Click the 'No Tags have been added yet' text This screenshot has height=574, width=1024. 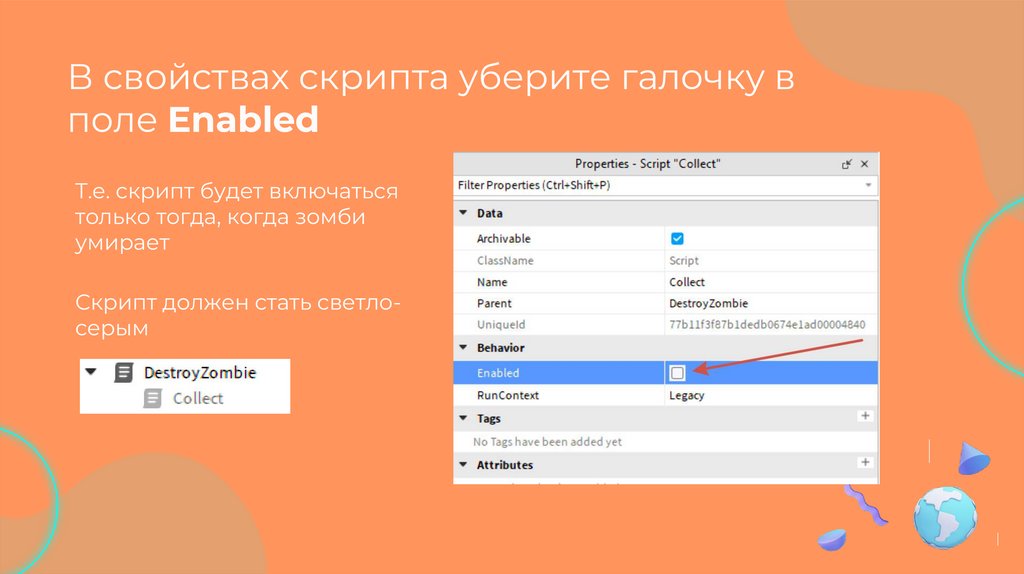[x=547, y=442]
